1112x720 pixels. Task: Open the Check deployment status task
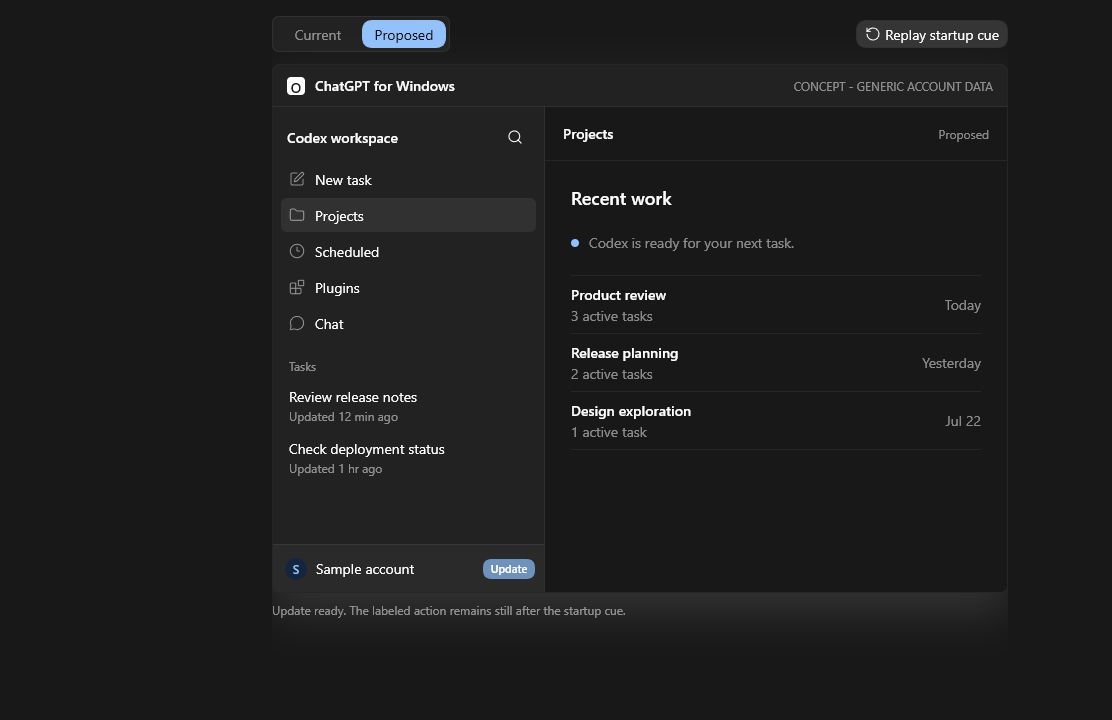(408, 458)
